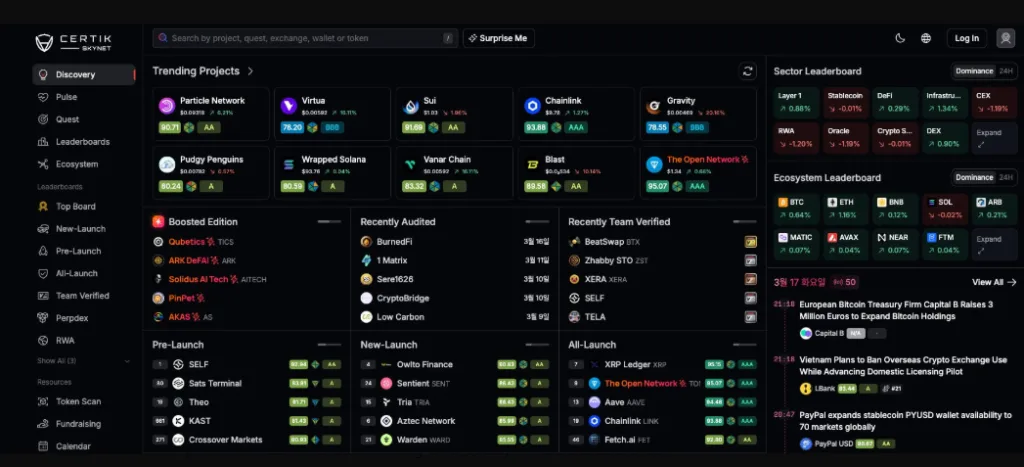
Task: Refresh the Trending Projects list
Action: coord(748,71)
